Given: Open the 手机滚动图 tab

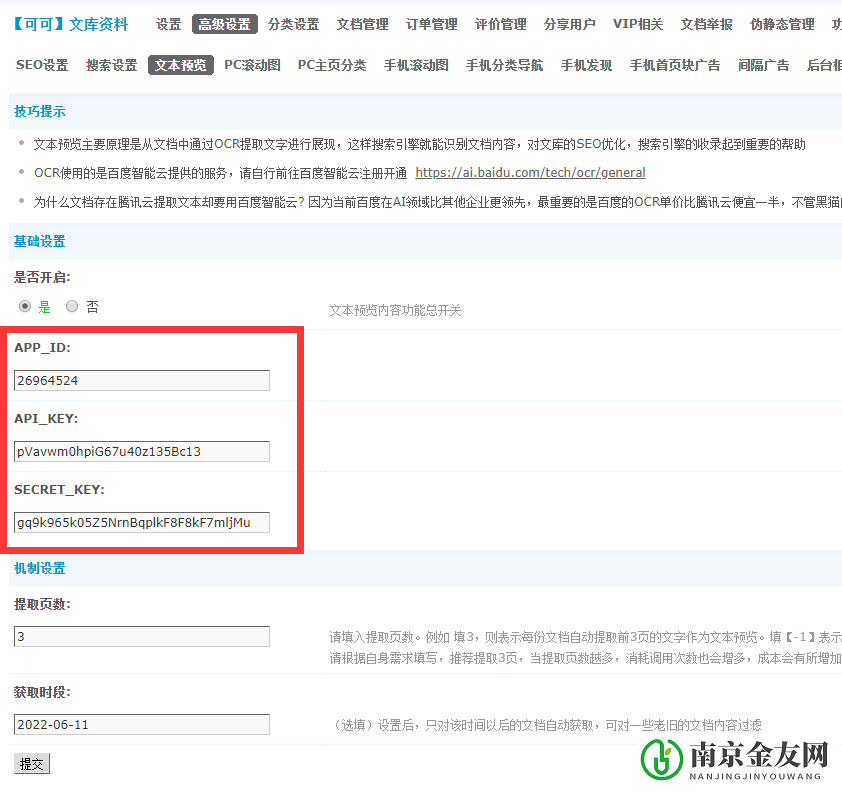Looking at the screenshot, I should click(x=415, y=64).
